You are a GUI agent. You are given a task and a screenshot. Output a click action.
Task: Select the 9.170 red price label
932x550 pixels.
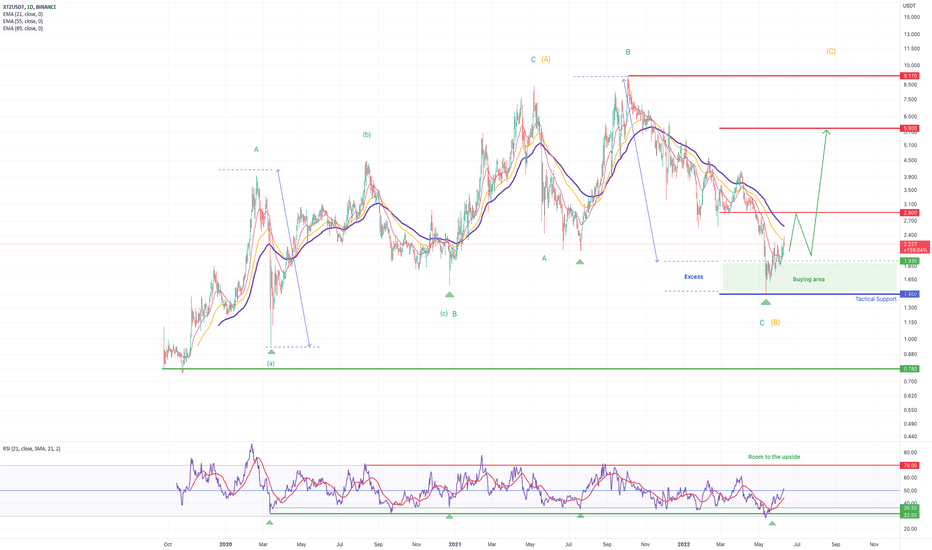tap(910, 76)
